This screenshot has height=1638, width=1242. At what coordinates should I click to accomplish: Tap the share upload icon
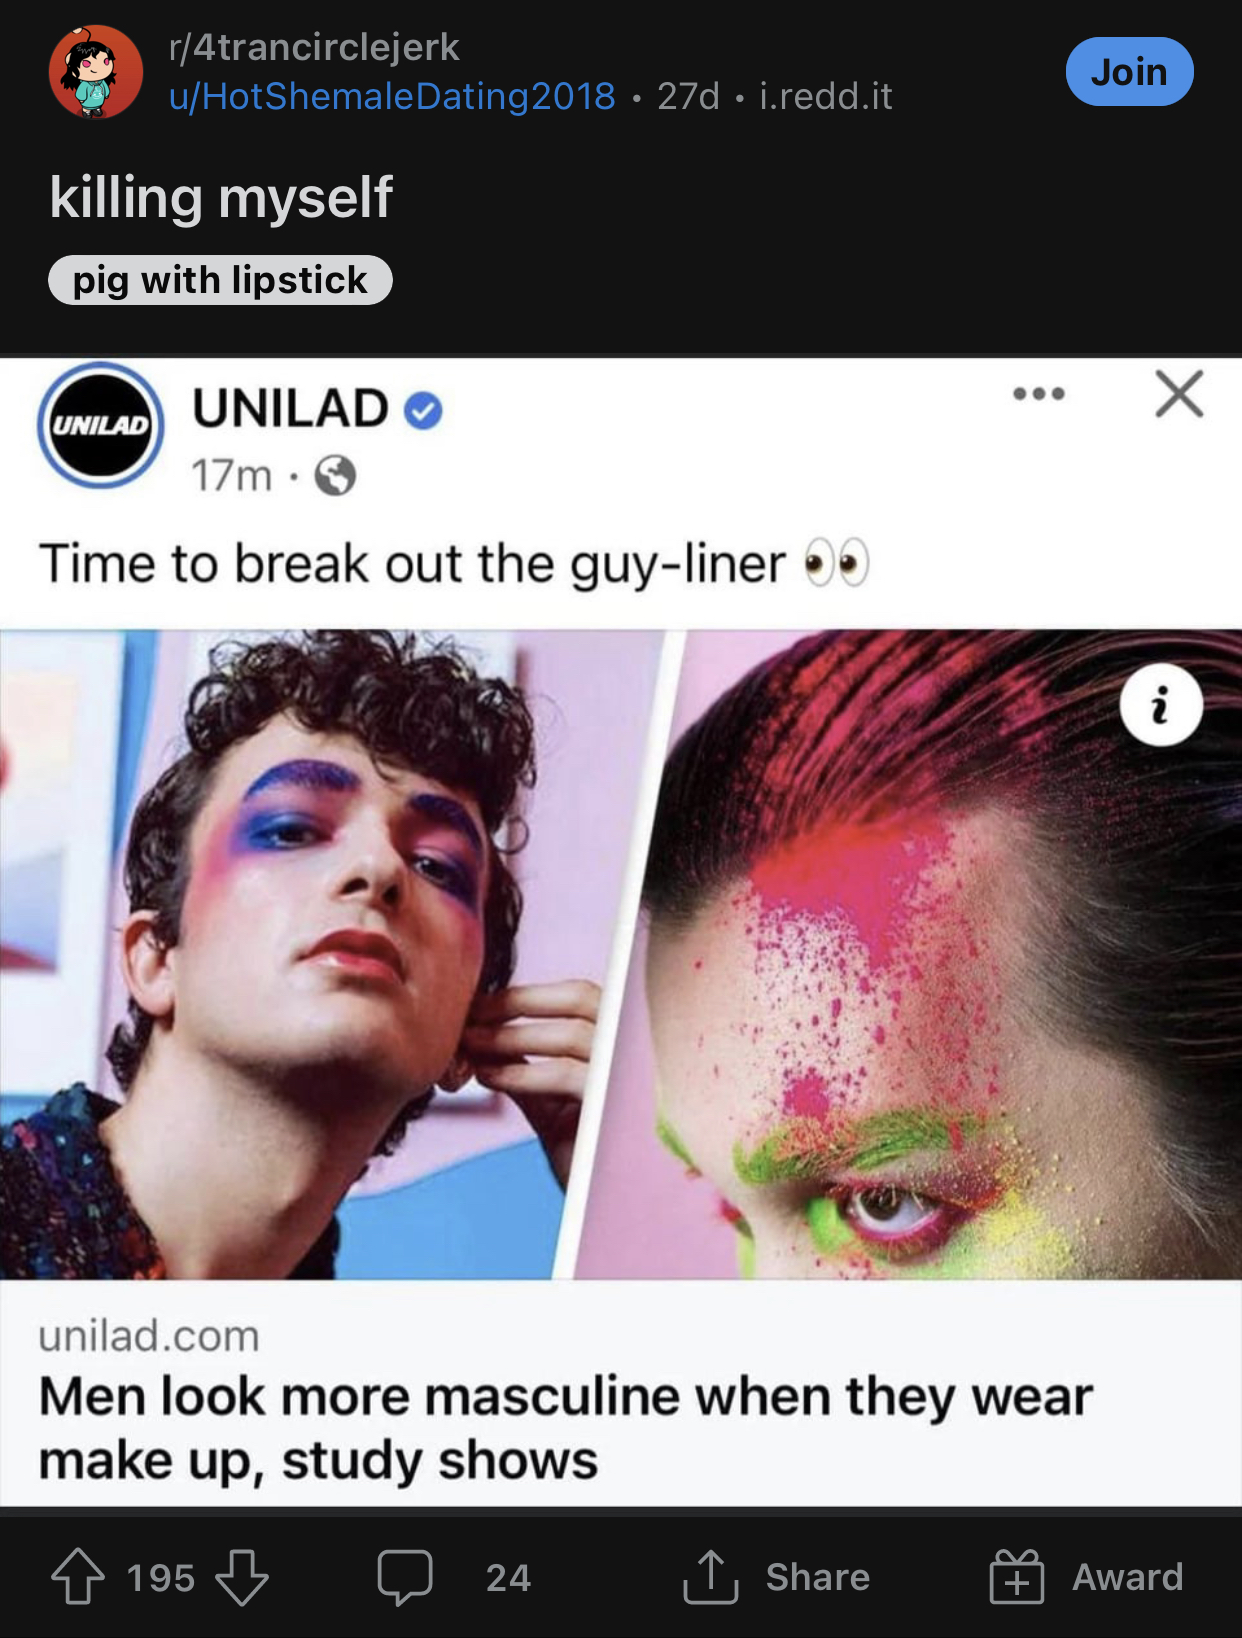[x=710, y=1577]
